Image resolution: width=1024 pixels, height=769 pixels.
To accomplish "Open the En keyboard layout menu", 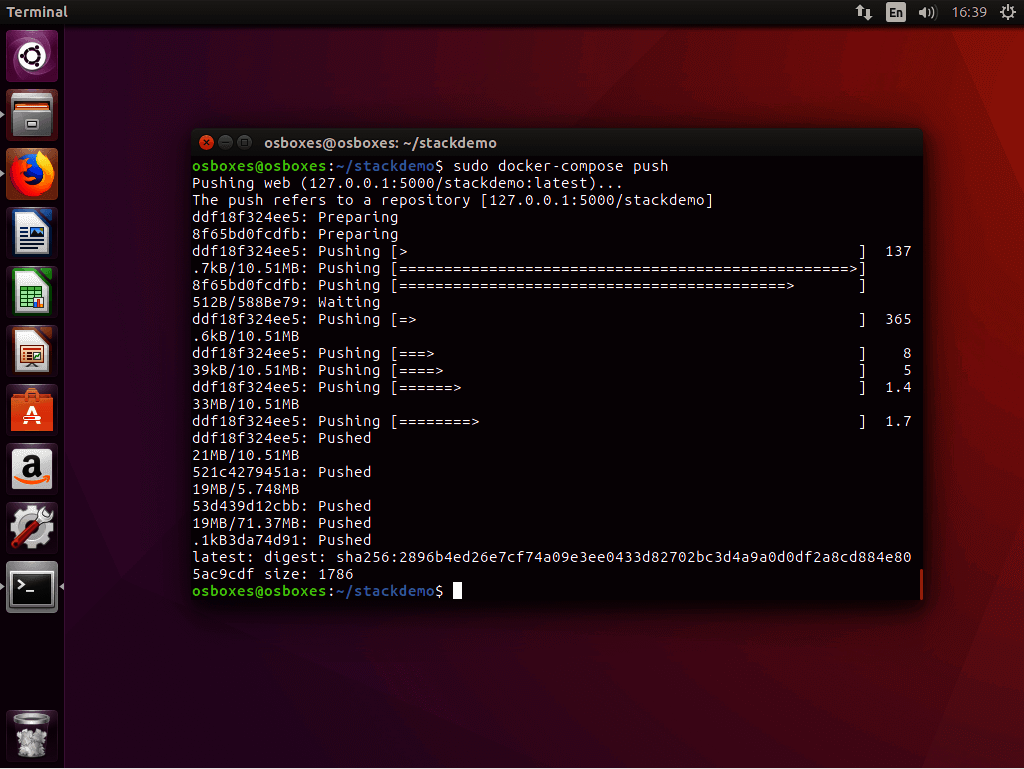I will 895,12.
